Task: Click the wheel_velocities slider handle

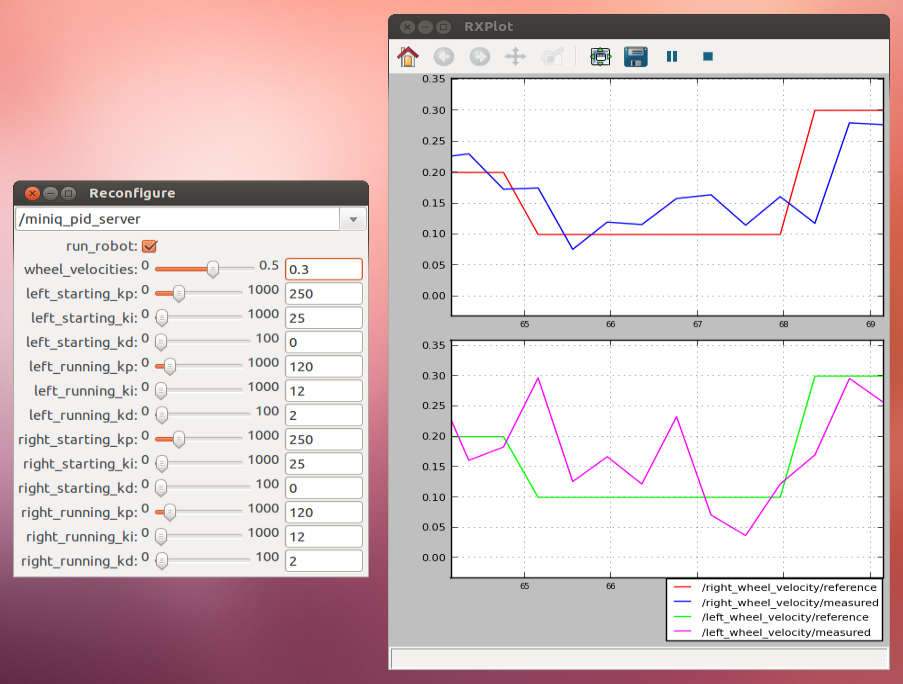Action: click(x=212, y=269)
